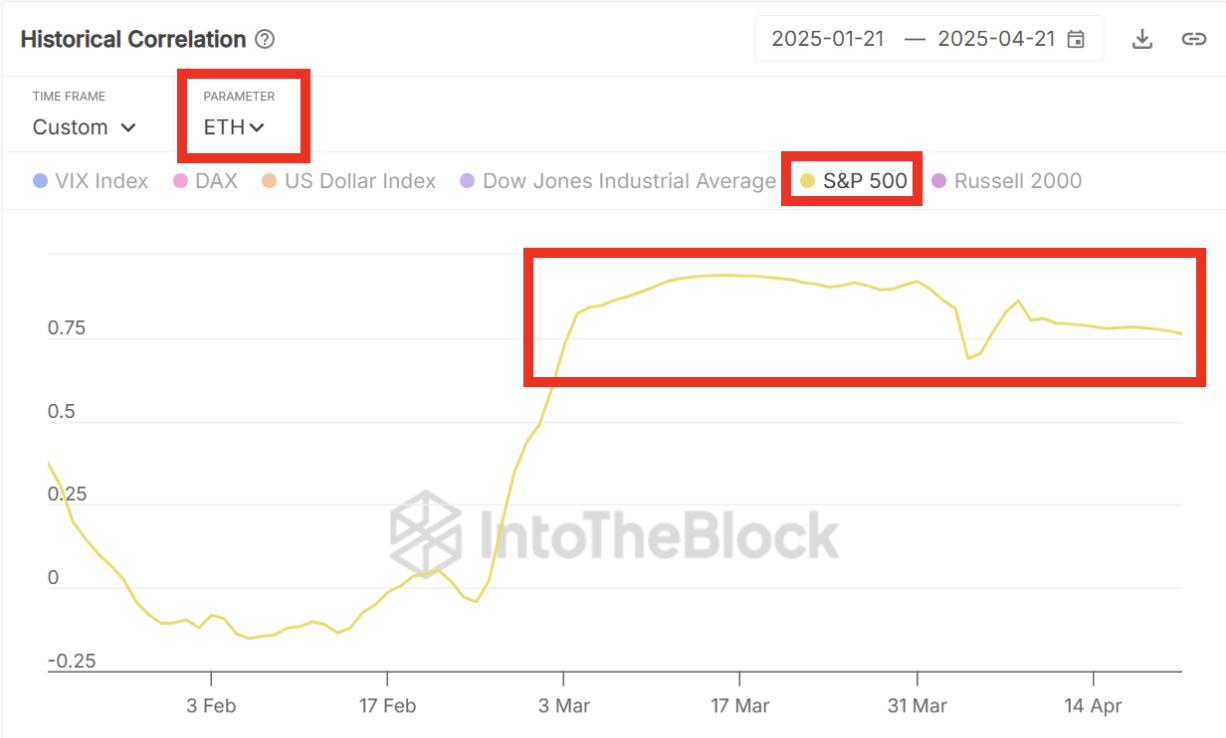Screen dimensions: 1226x738
Task: Click the start date 2025-01-21
Action: (827, 37)
